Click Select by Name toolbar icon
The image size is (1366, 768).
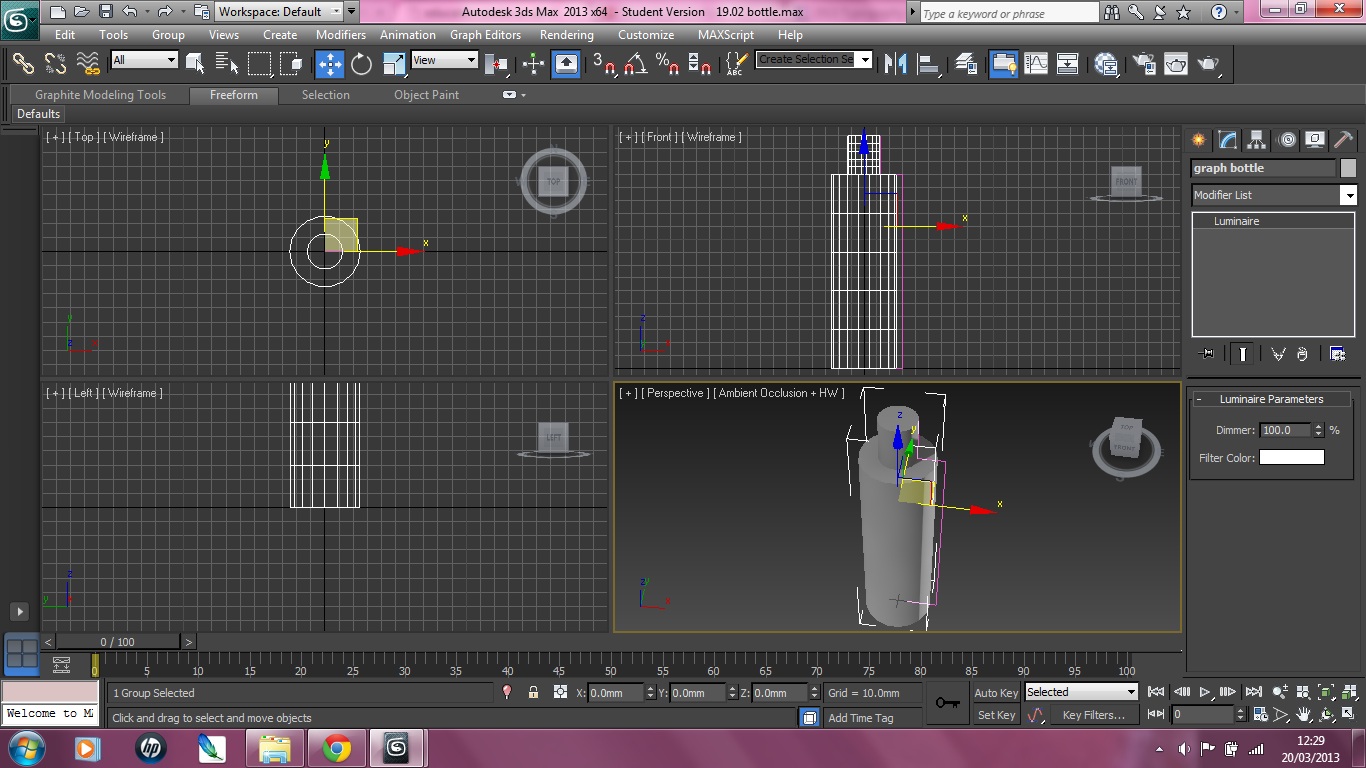226,63
